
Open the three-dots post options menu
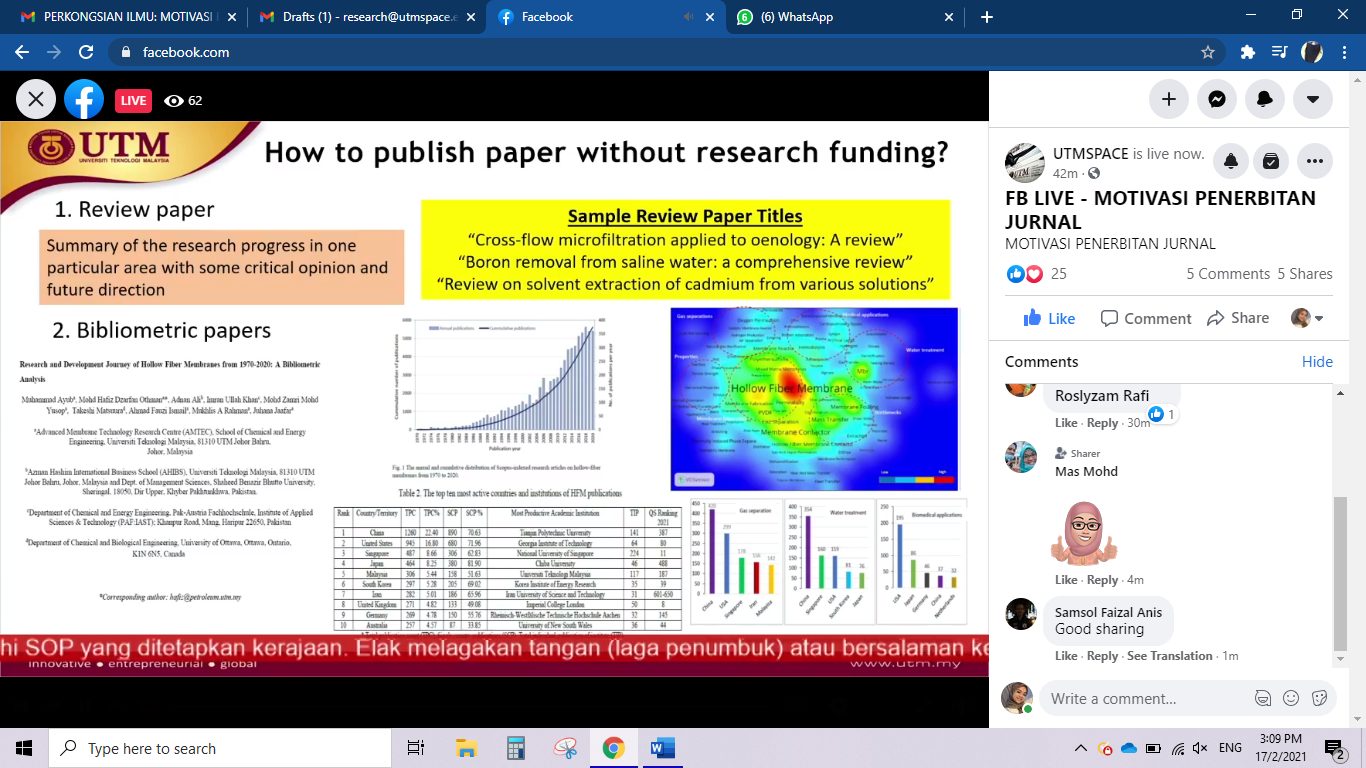click(x=1314, y=160)
